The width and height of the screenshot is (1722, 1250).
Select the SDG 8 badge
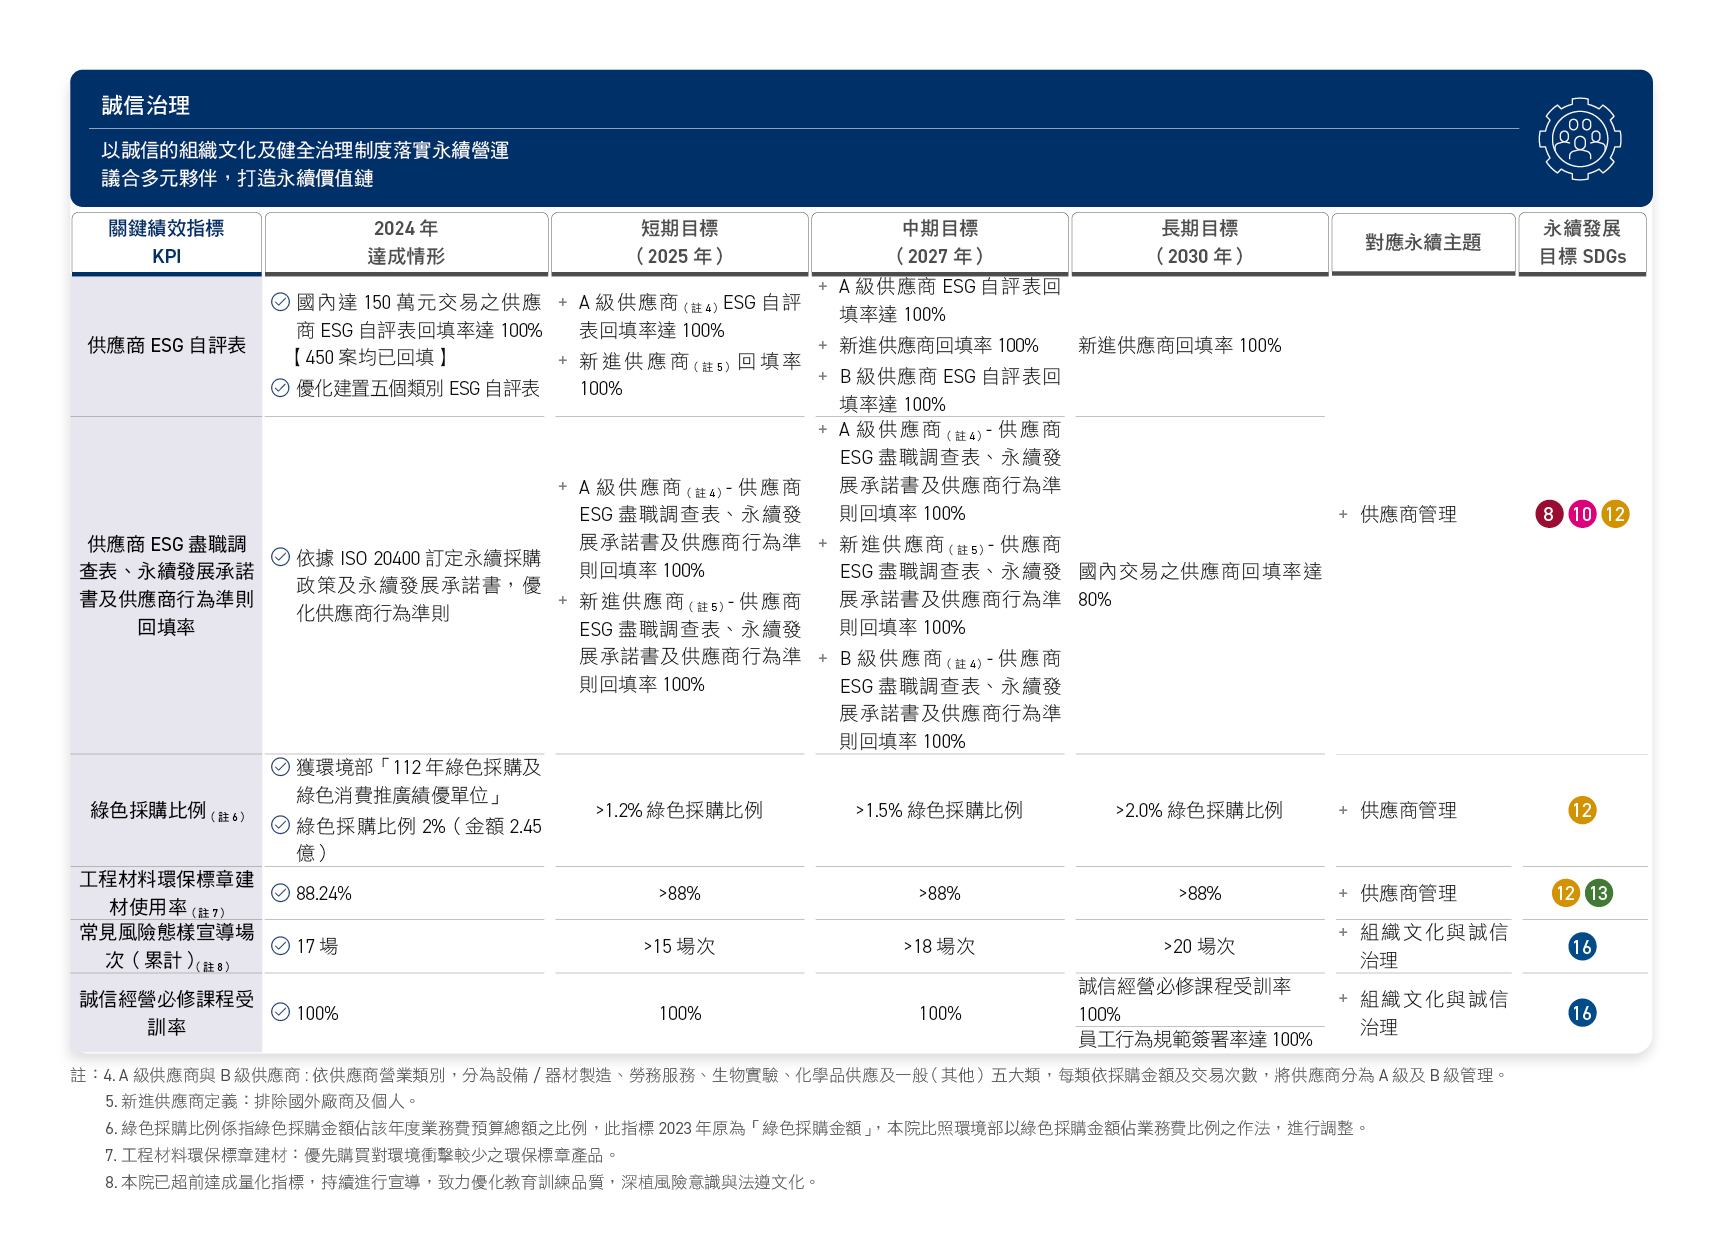(1549, 515)
